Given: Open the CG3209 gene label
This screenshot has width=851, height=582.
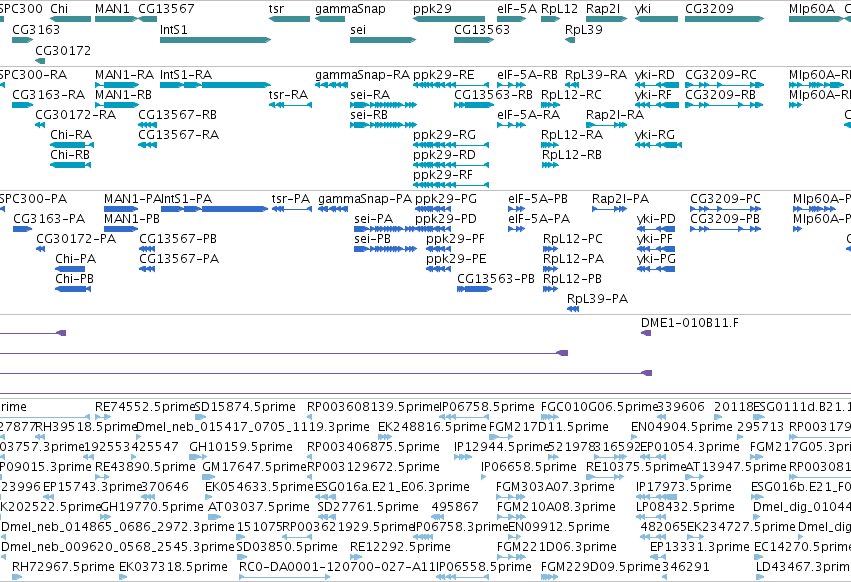Looking at the screenshot, I should (x=709, y=9).
